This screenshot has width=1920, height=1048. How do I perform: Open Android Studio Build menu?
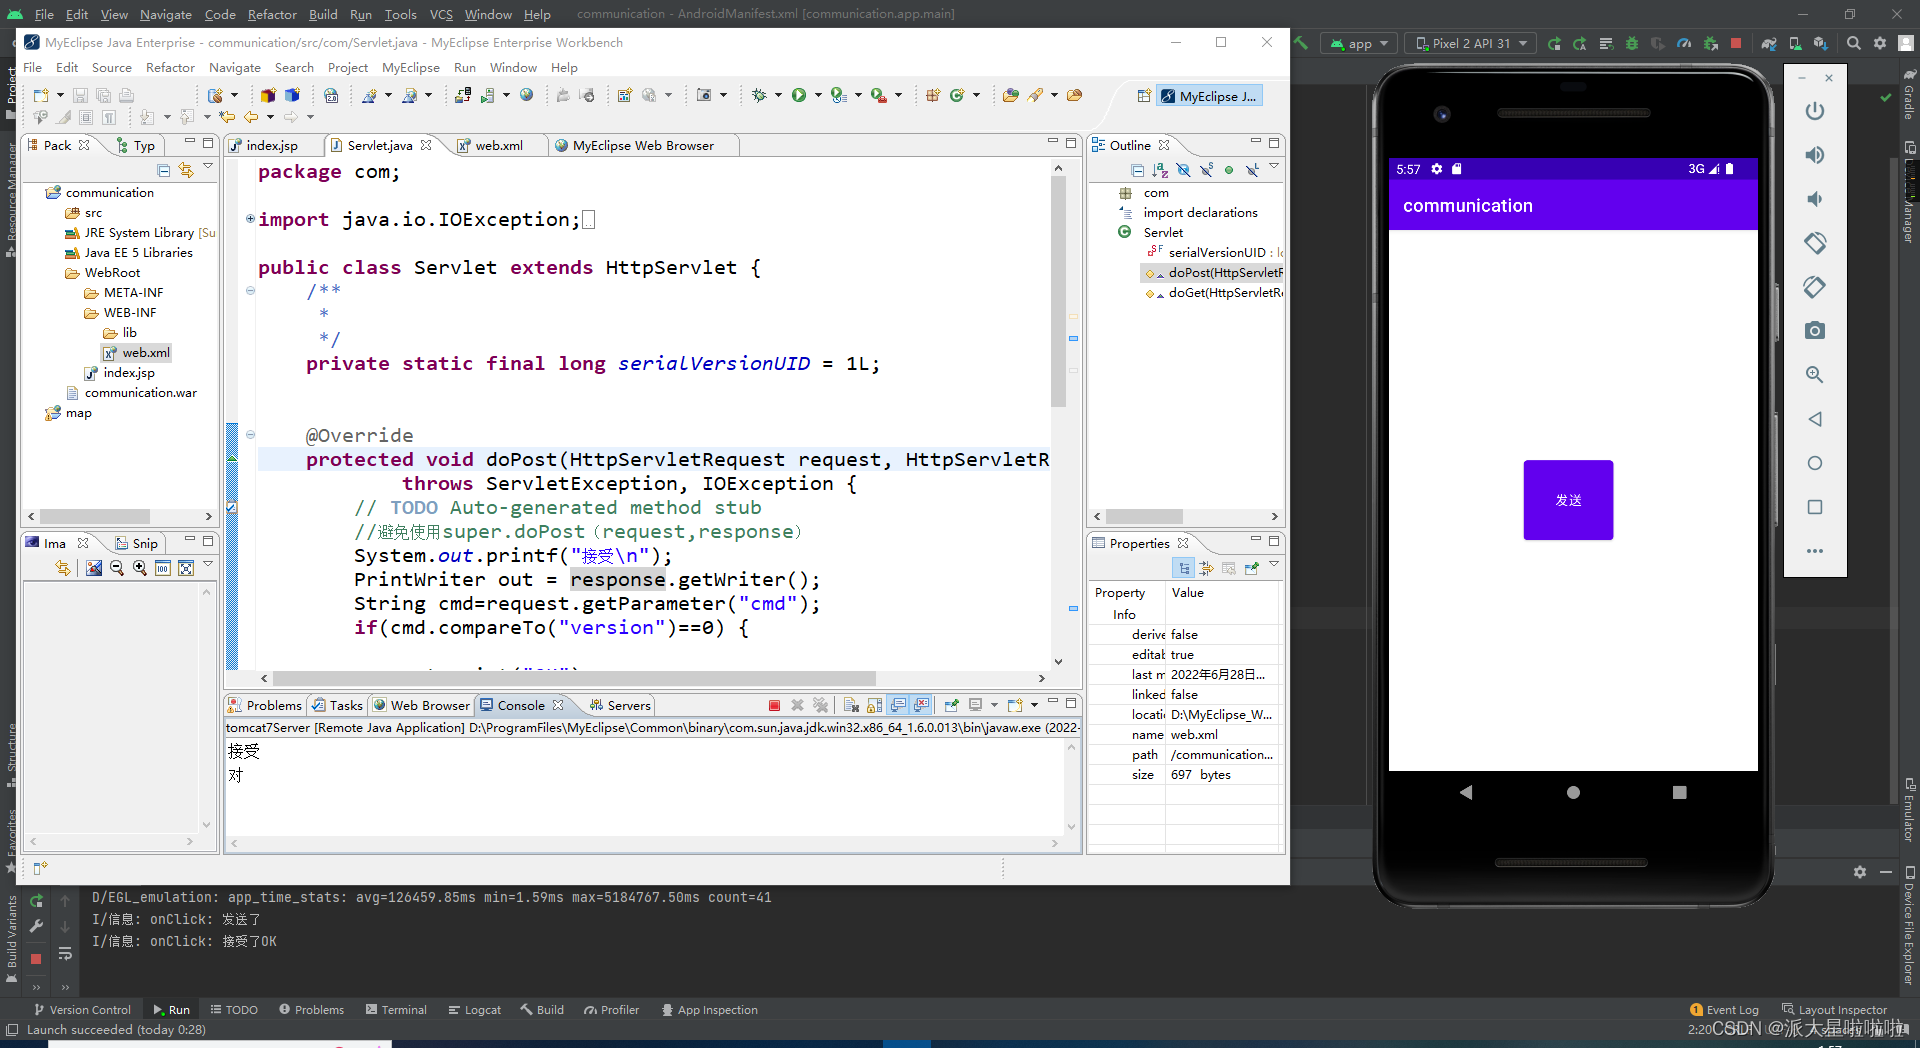323,14
